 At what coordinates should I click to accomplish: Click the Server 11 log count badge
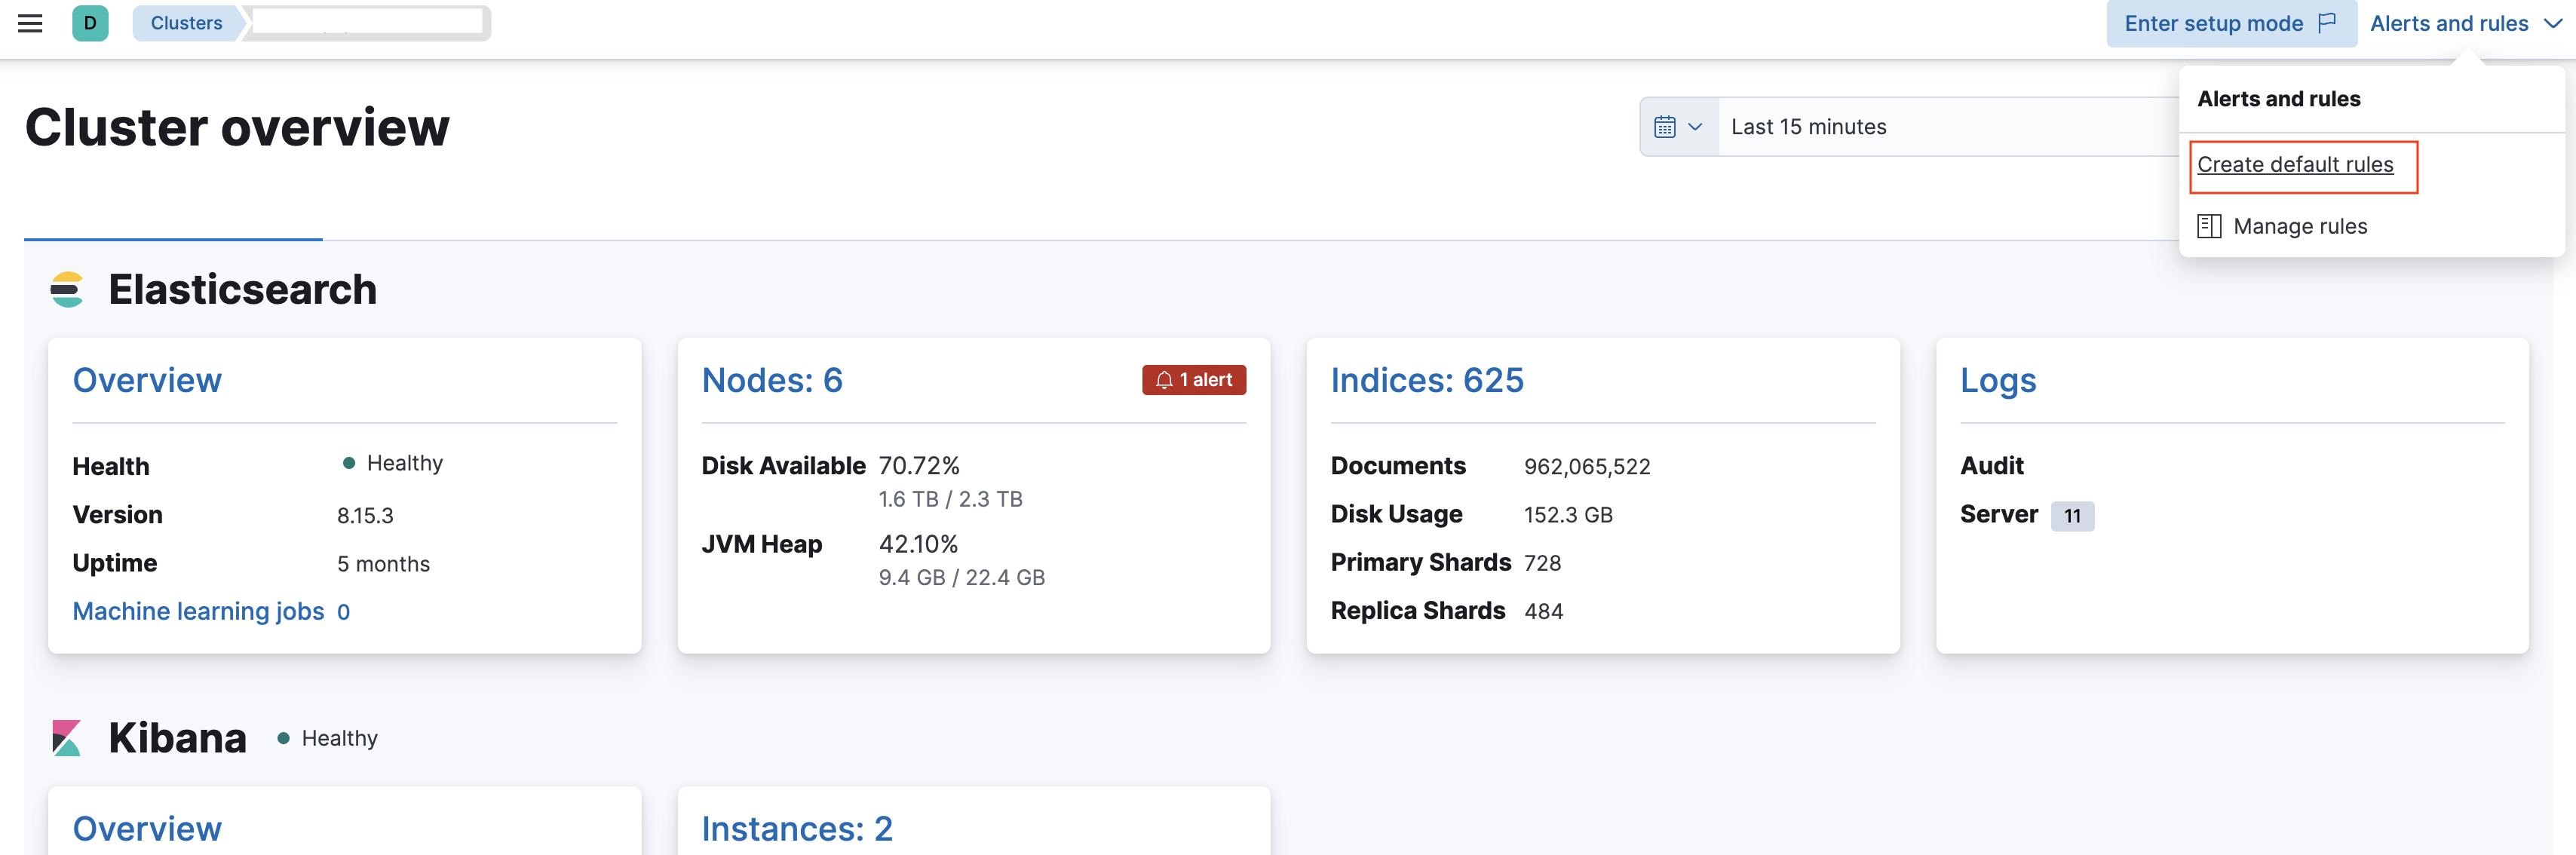coord(2072,516)
